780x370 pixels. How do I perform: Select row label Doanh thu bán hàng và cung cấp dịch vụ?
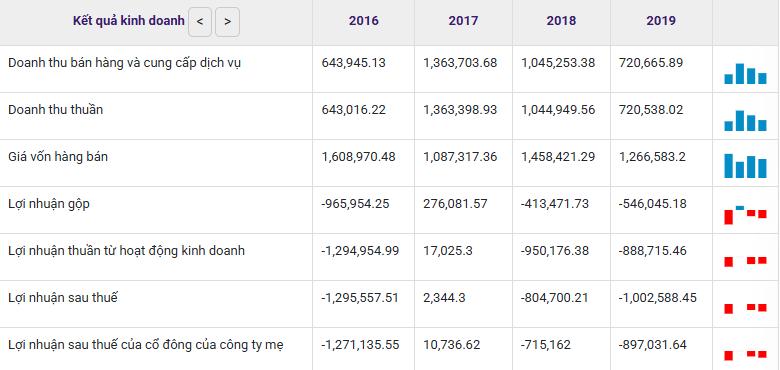coord(125,64)
